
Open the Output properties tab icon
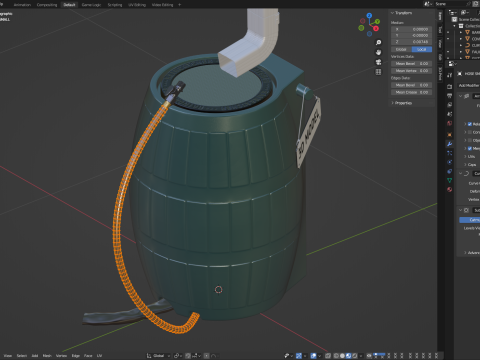[450, 96]
